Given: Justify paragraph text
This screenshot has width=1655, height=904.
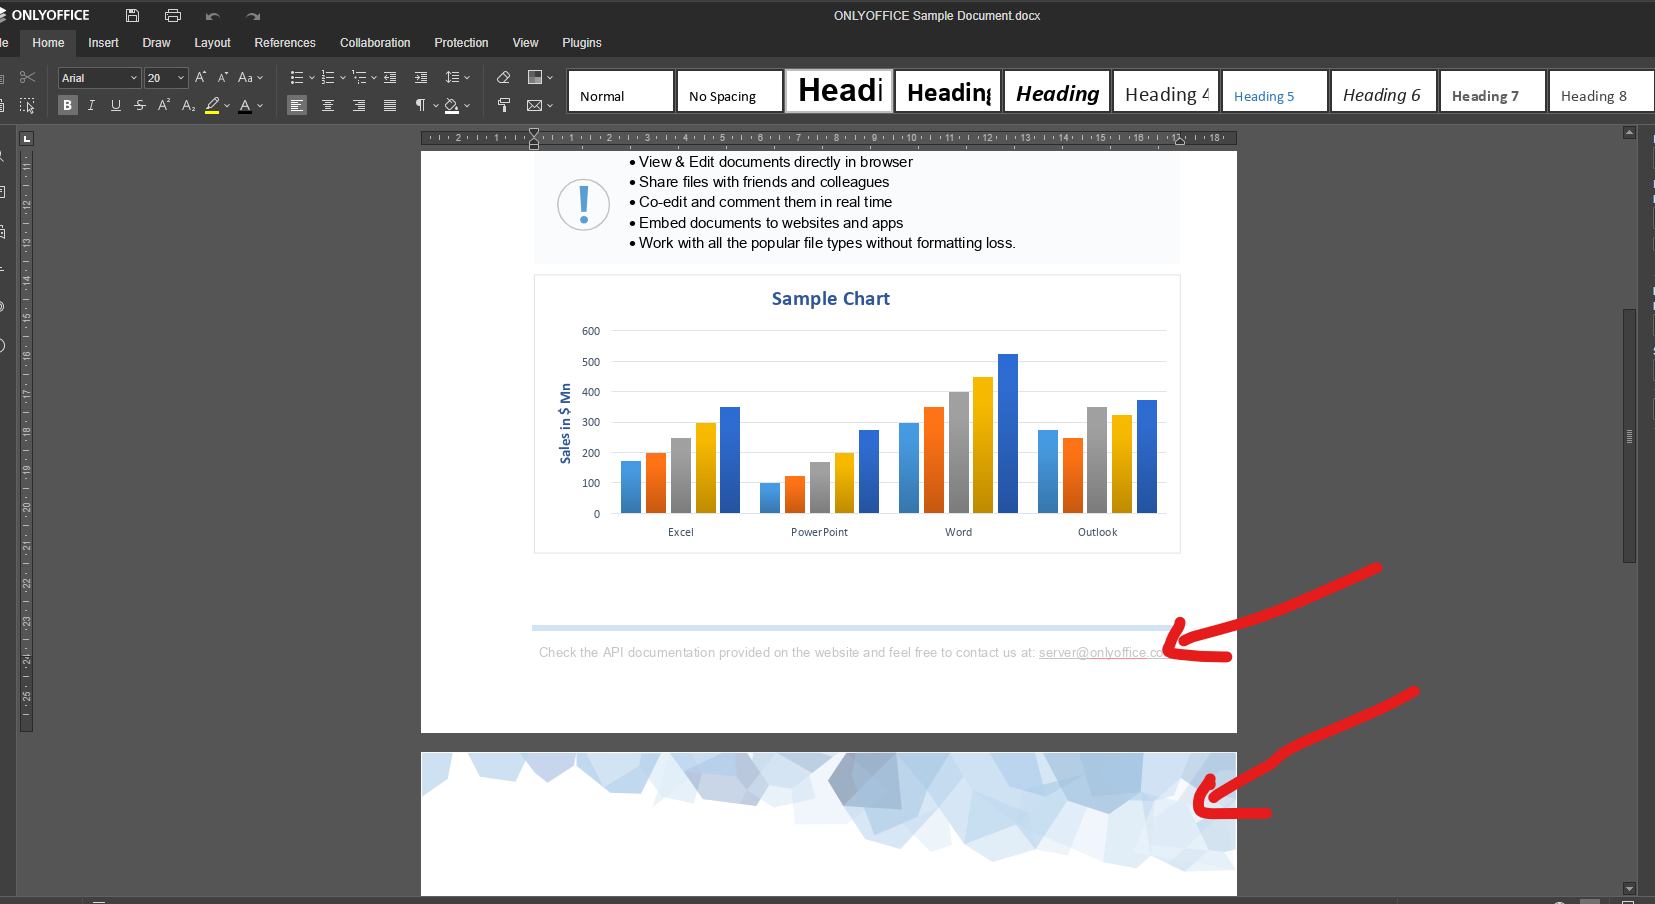Looking at the screenshot, I should click(390, 105).
